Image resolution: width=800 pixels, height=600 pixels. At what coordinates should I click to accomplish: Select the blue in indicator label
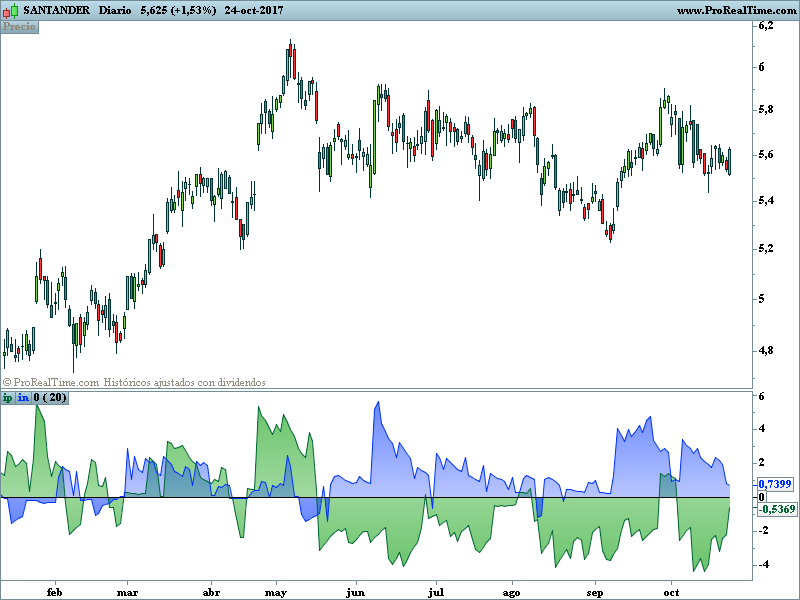click(x=23, y=397)
